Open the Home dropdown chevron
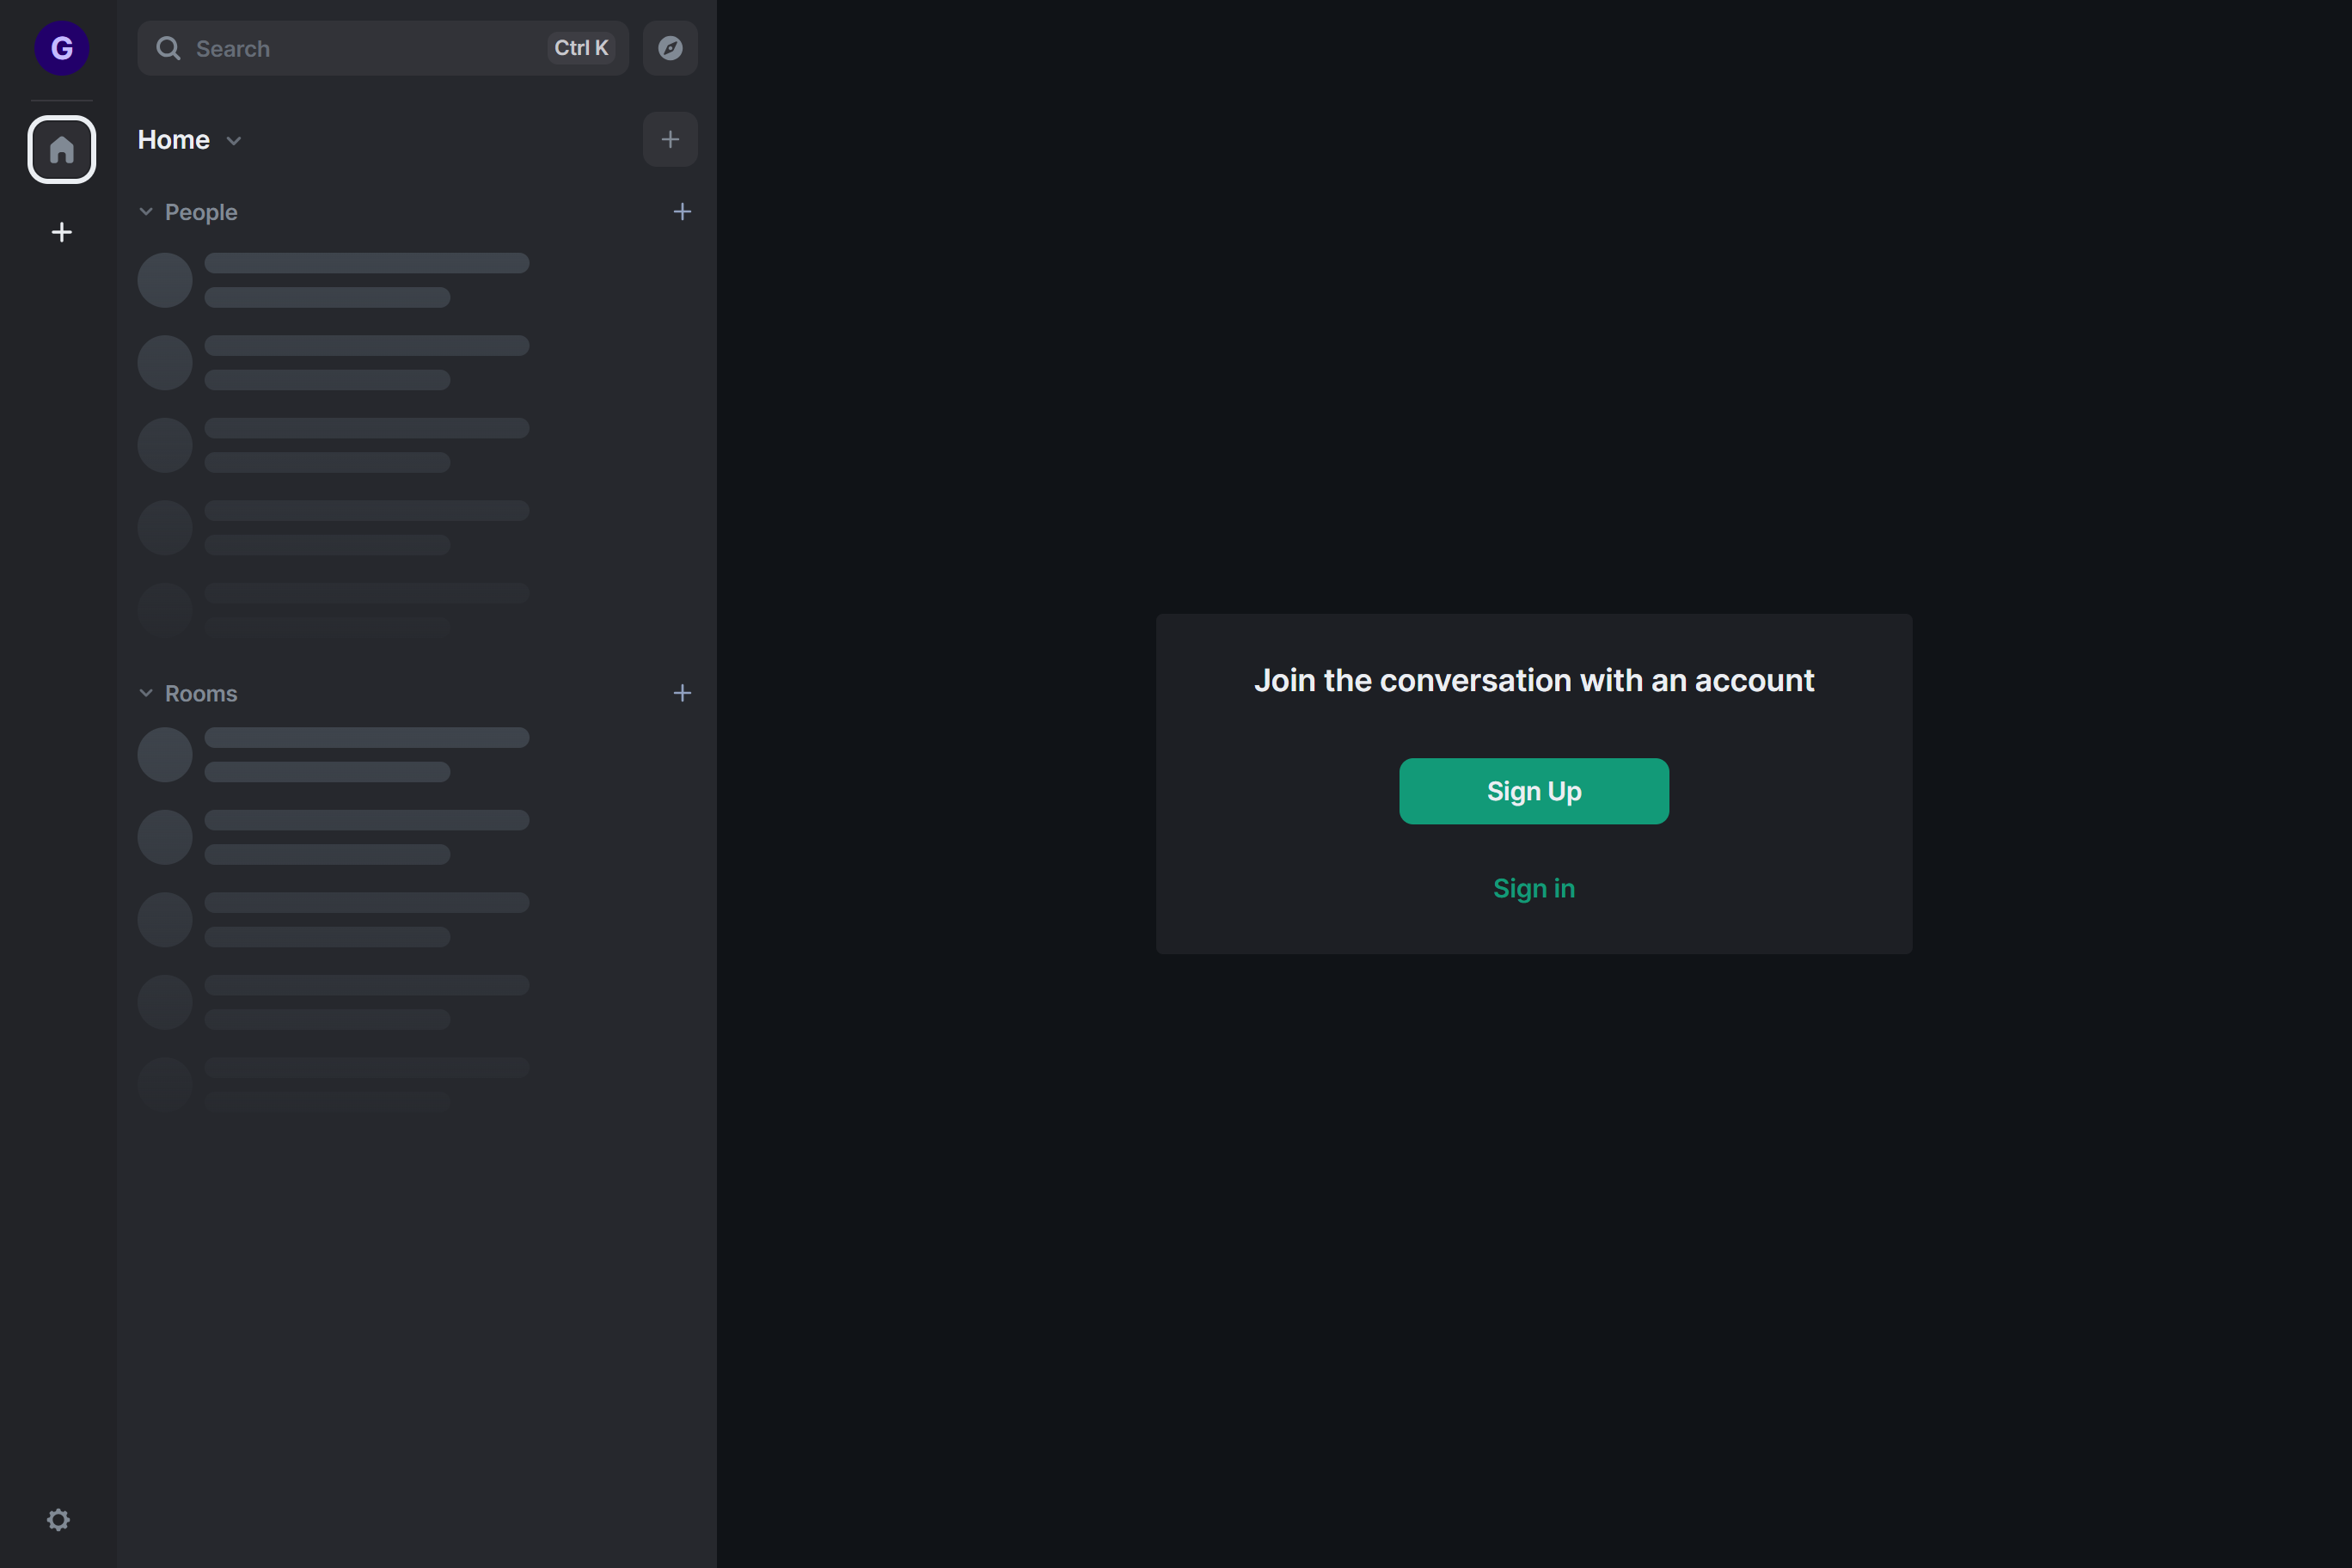Screen dimensions: 2352x1568 pos(234,141)
